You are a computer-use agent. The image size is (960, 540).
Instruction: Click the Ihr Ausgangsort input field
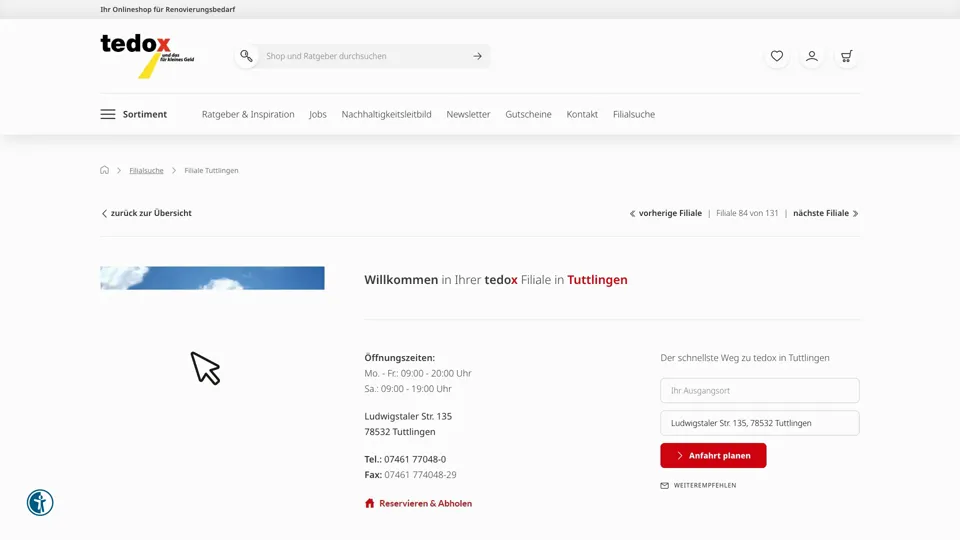pos(760,391)
